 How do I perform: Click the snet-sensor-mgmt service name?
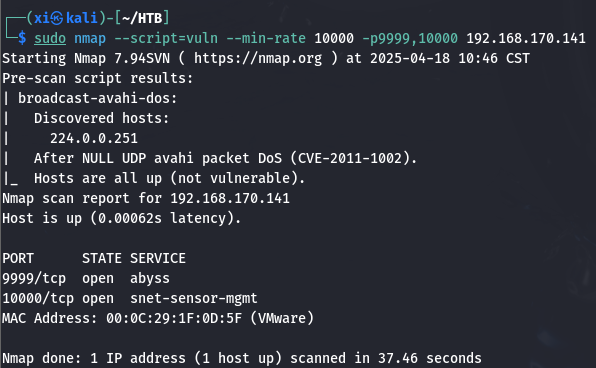point(194,299)
